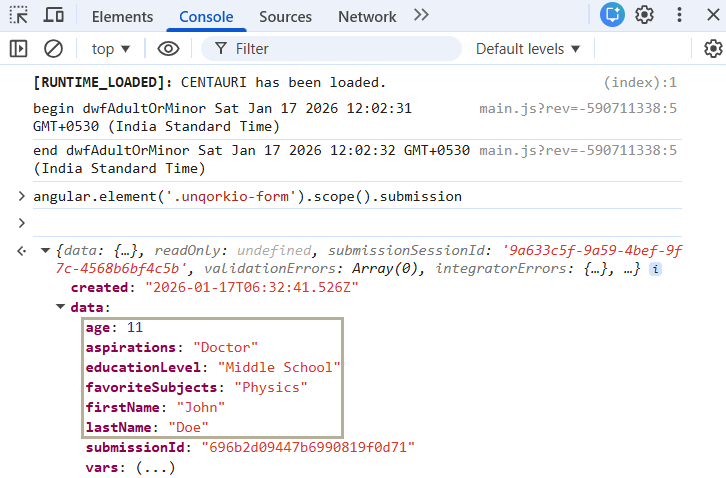The height and width of the screenshot is (478, 726).
Task: Open the three-dot customize menu
Action: point(679,15)
